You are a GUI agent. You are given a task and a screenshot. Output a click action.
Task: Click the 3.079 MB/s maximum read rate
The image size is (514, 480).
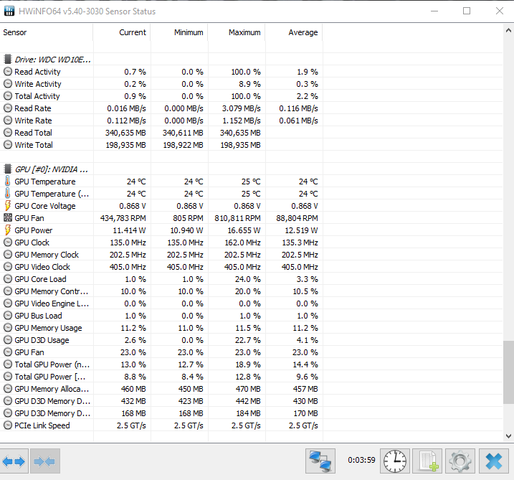241,108
